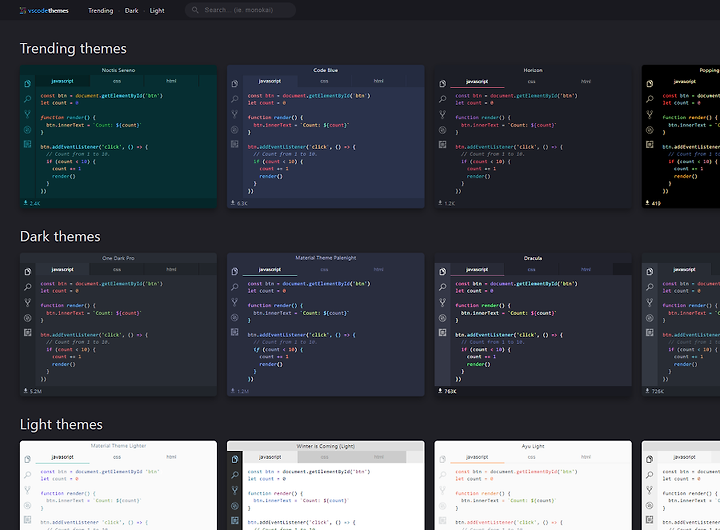Click the files icon in Material Theme Palenight card
The height and width of the screenshot is (530, 720).
(x=235, y=272)
